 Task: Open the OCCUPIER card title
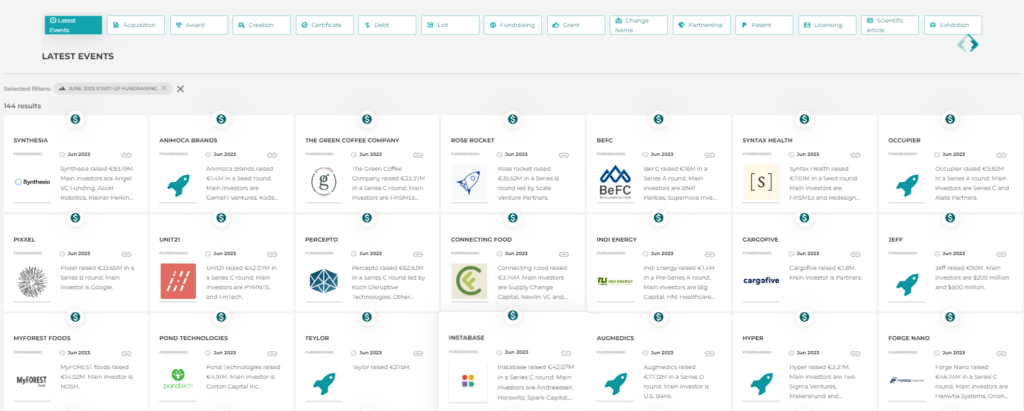click(x=904, y=140)
